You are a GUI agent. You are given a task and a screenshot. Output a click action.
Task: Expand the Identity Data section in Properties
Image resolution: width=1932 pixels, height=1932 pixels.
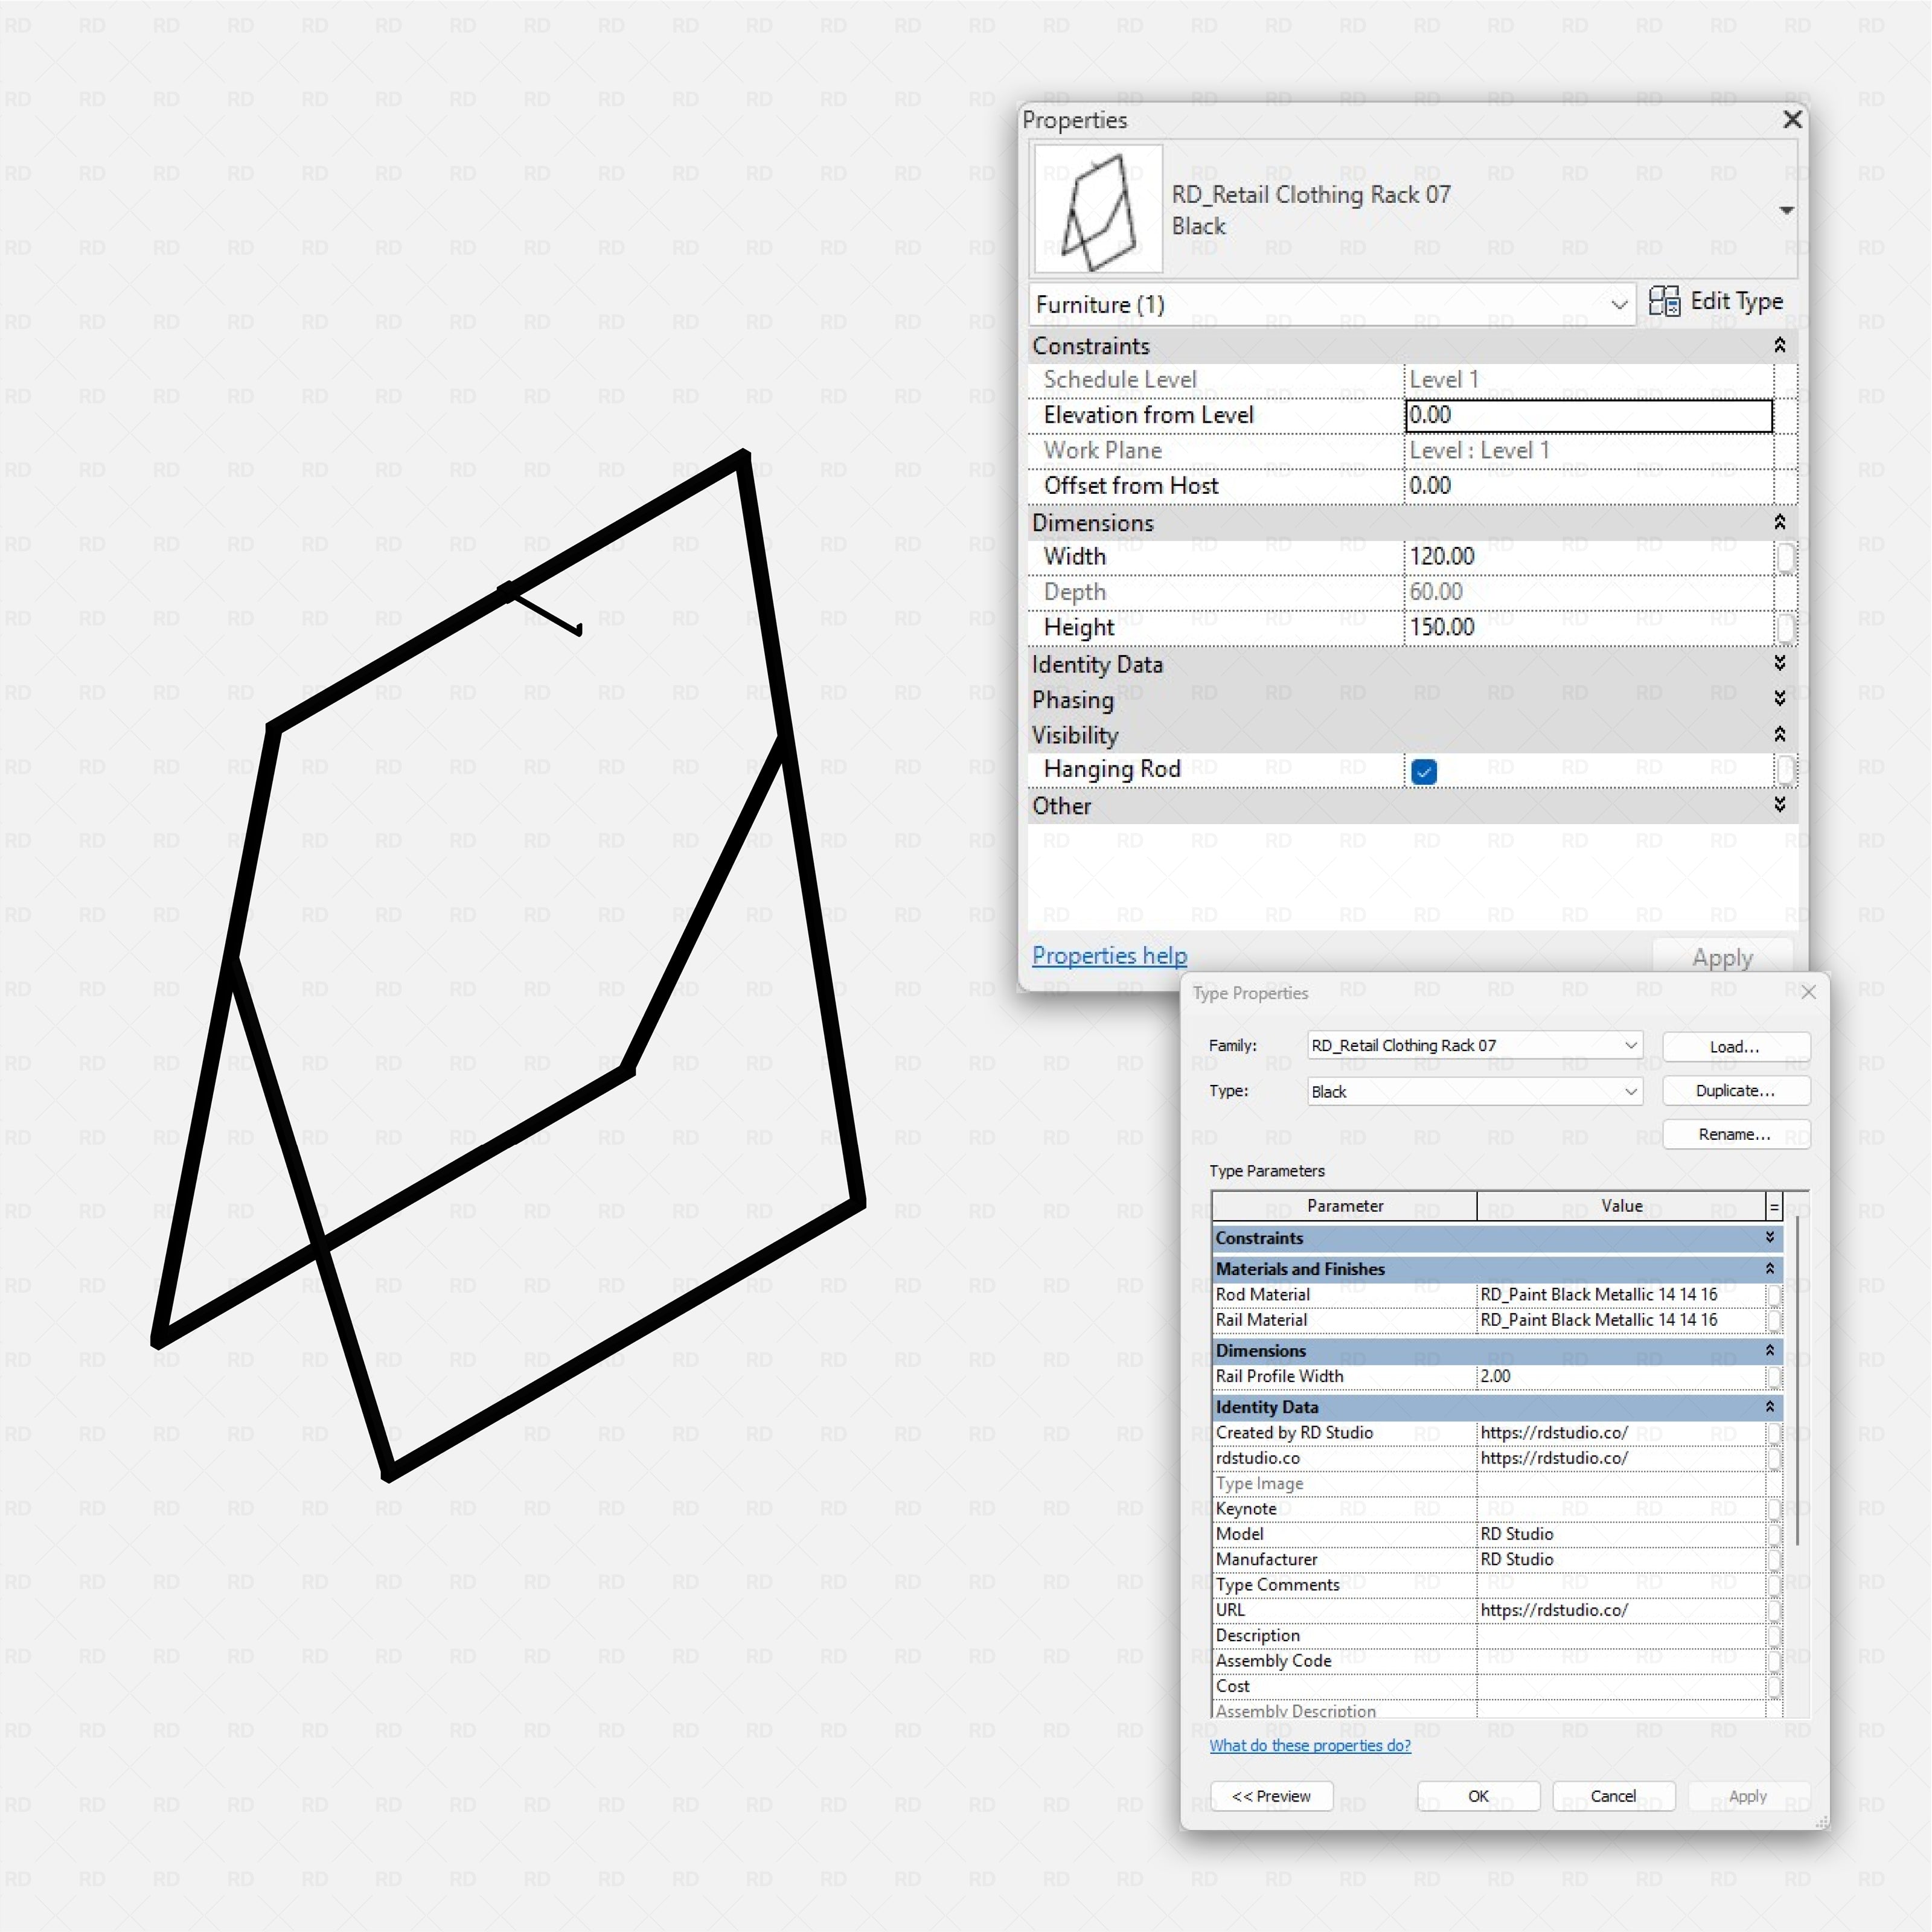point(1780,663)
